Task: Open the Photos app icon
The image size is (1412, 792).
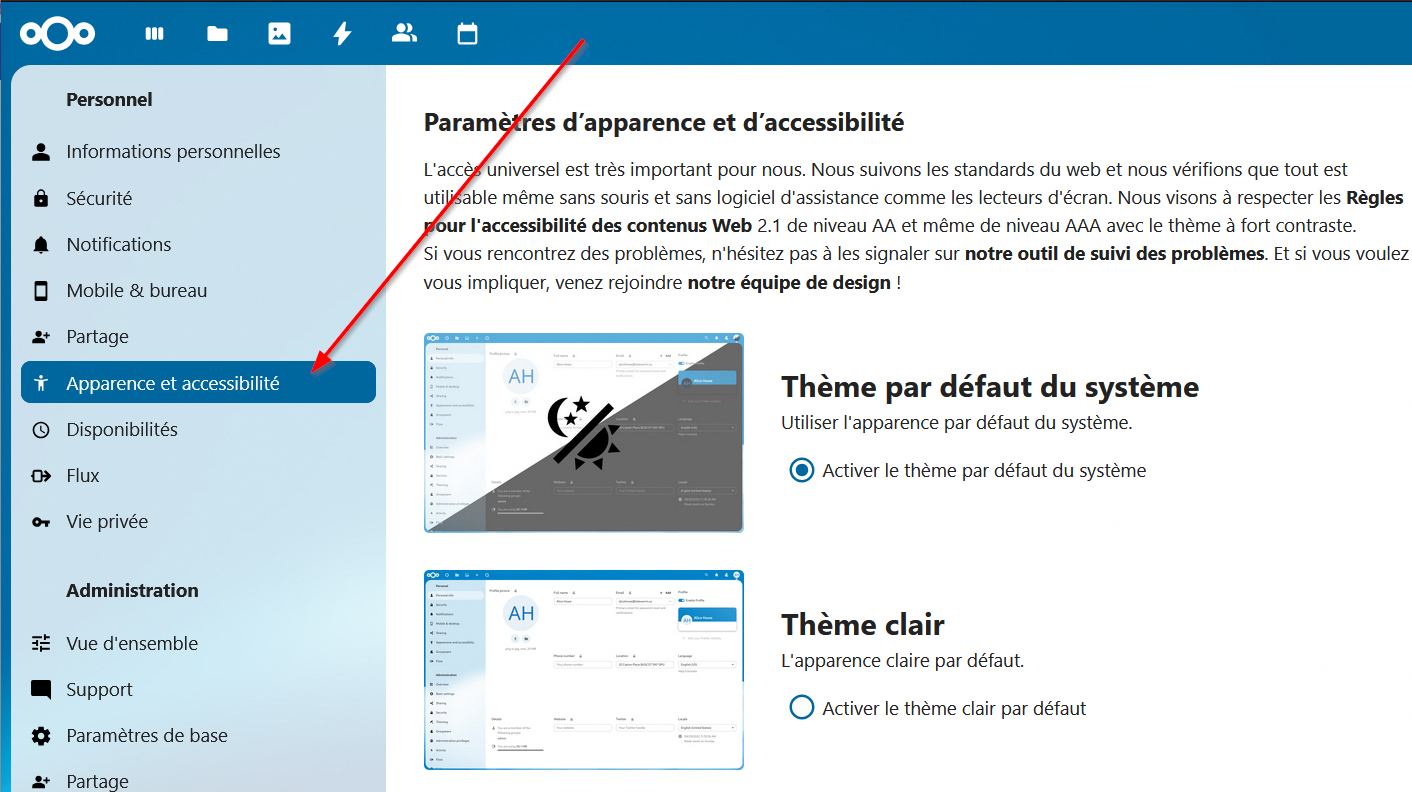Action: [x=279, y=34]
